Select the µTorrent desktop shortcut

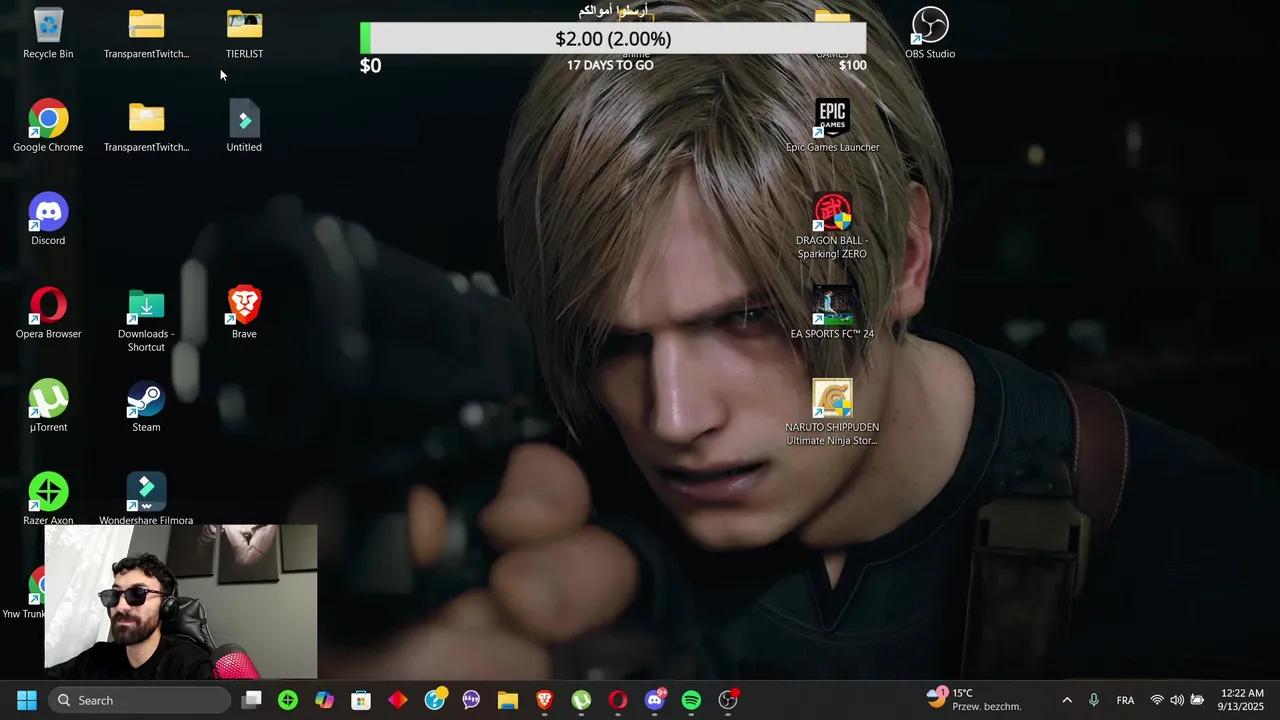48,405
